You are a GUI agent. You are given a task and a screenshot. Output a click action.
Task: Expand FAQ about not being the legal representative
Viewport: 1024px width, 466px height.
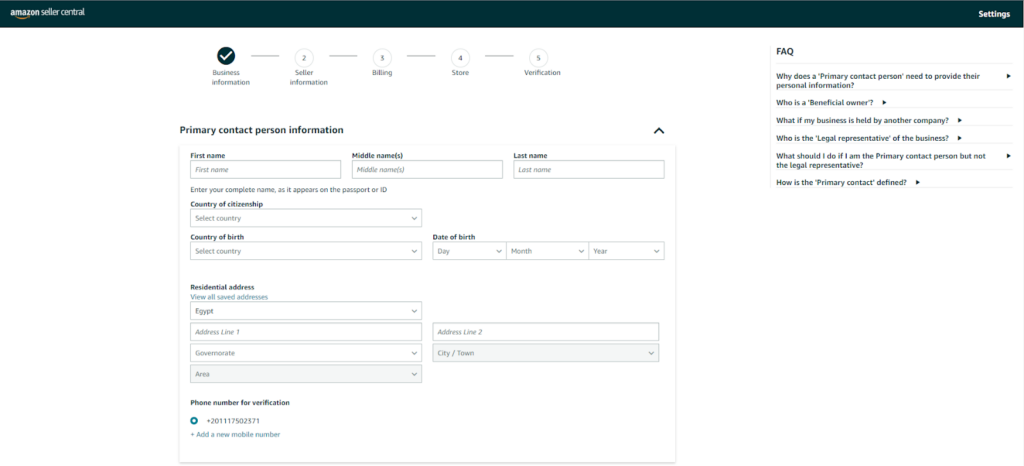click(x=893, y=161)
